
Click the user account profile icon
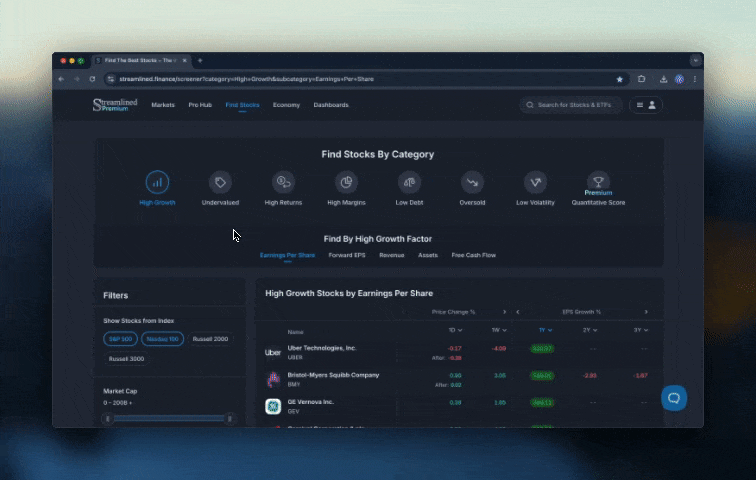pos(652,105)
